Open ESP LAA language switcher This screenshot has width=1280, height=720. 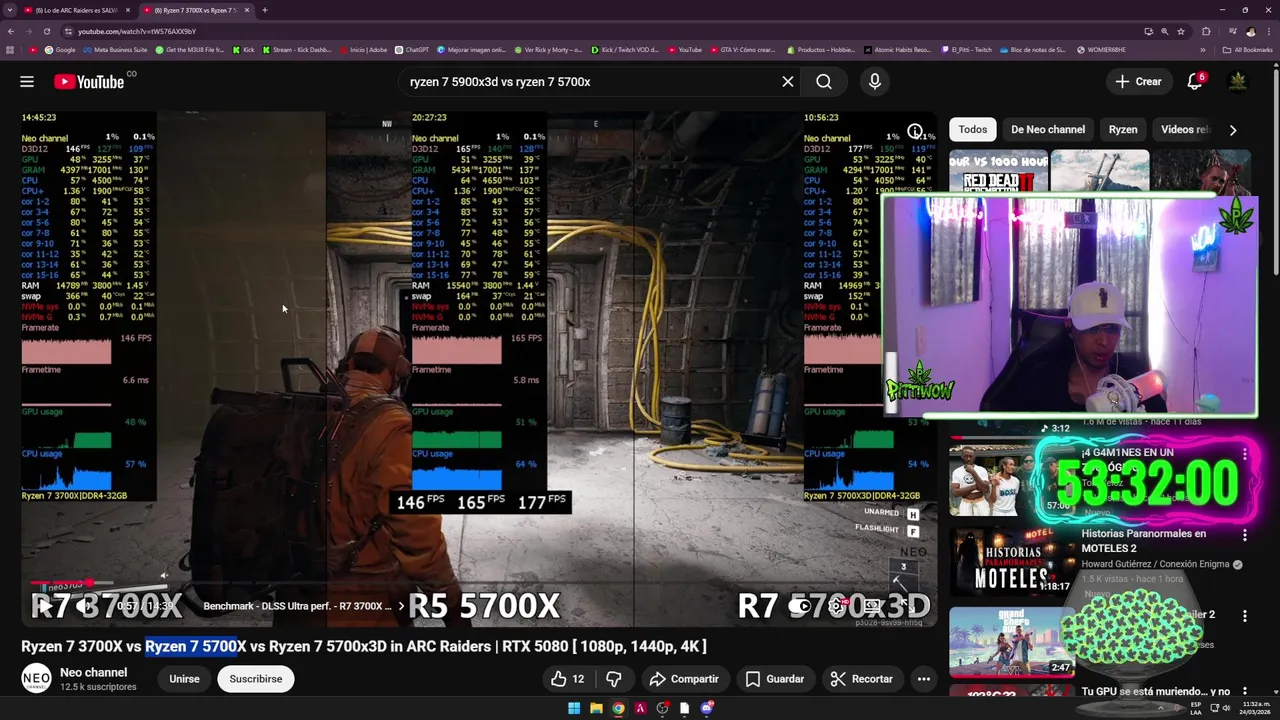coord(1196,708)
